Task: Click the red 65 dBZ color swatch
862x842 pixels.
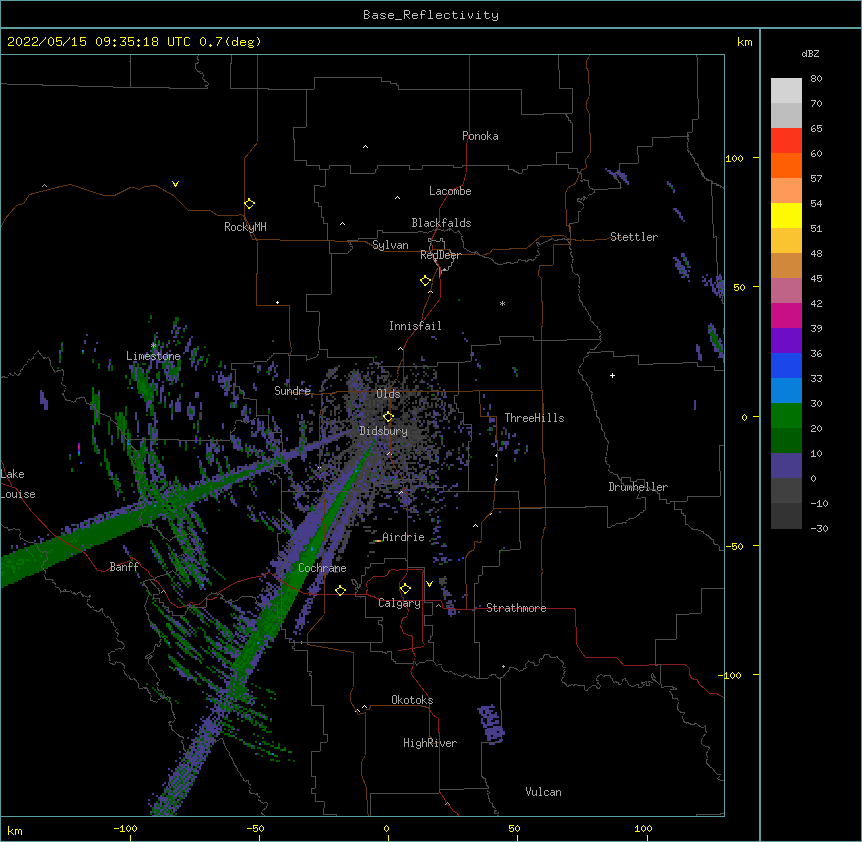Action: 786,140
